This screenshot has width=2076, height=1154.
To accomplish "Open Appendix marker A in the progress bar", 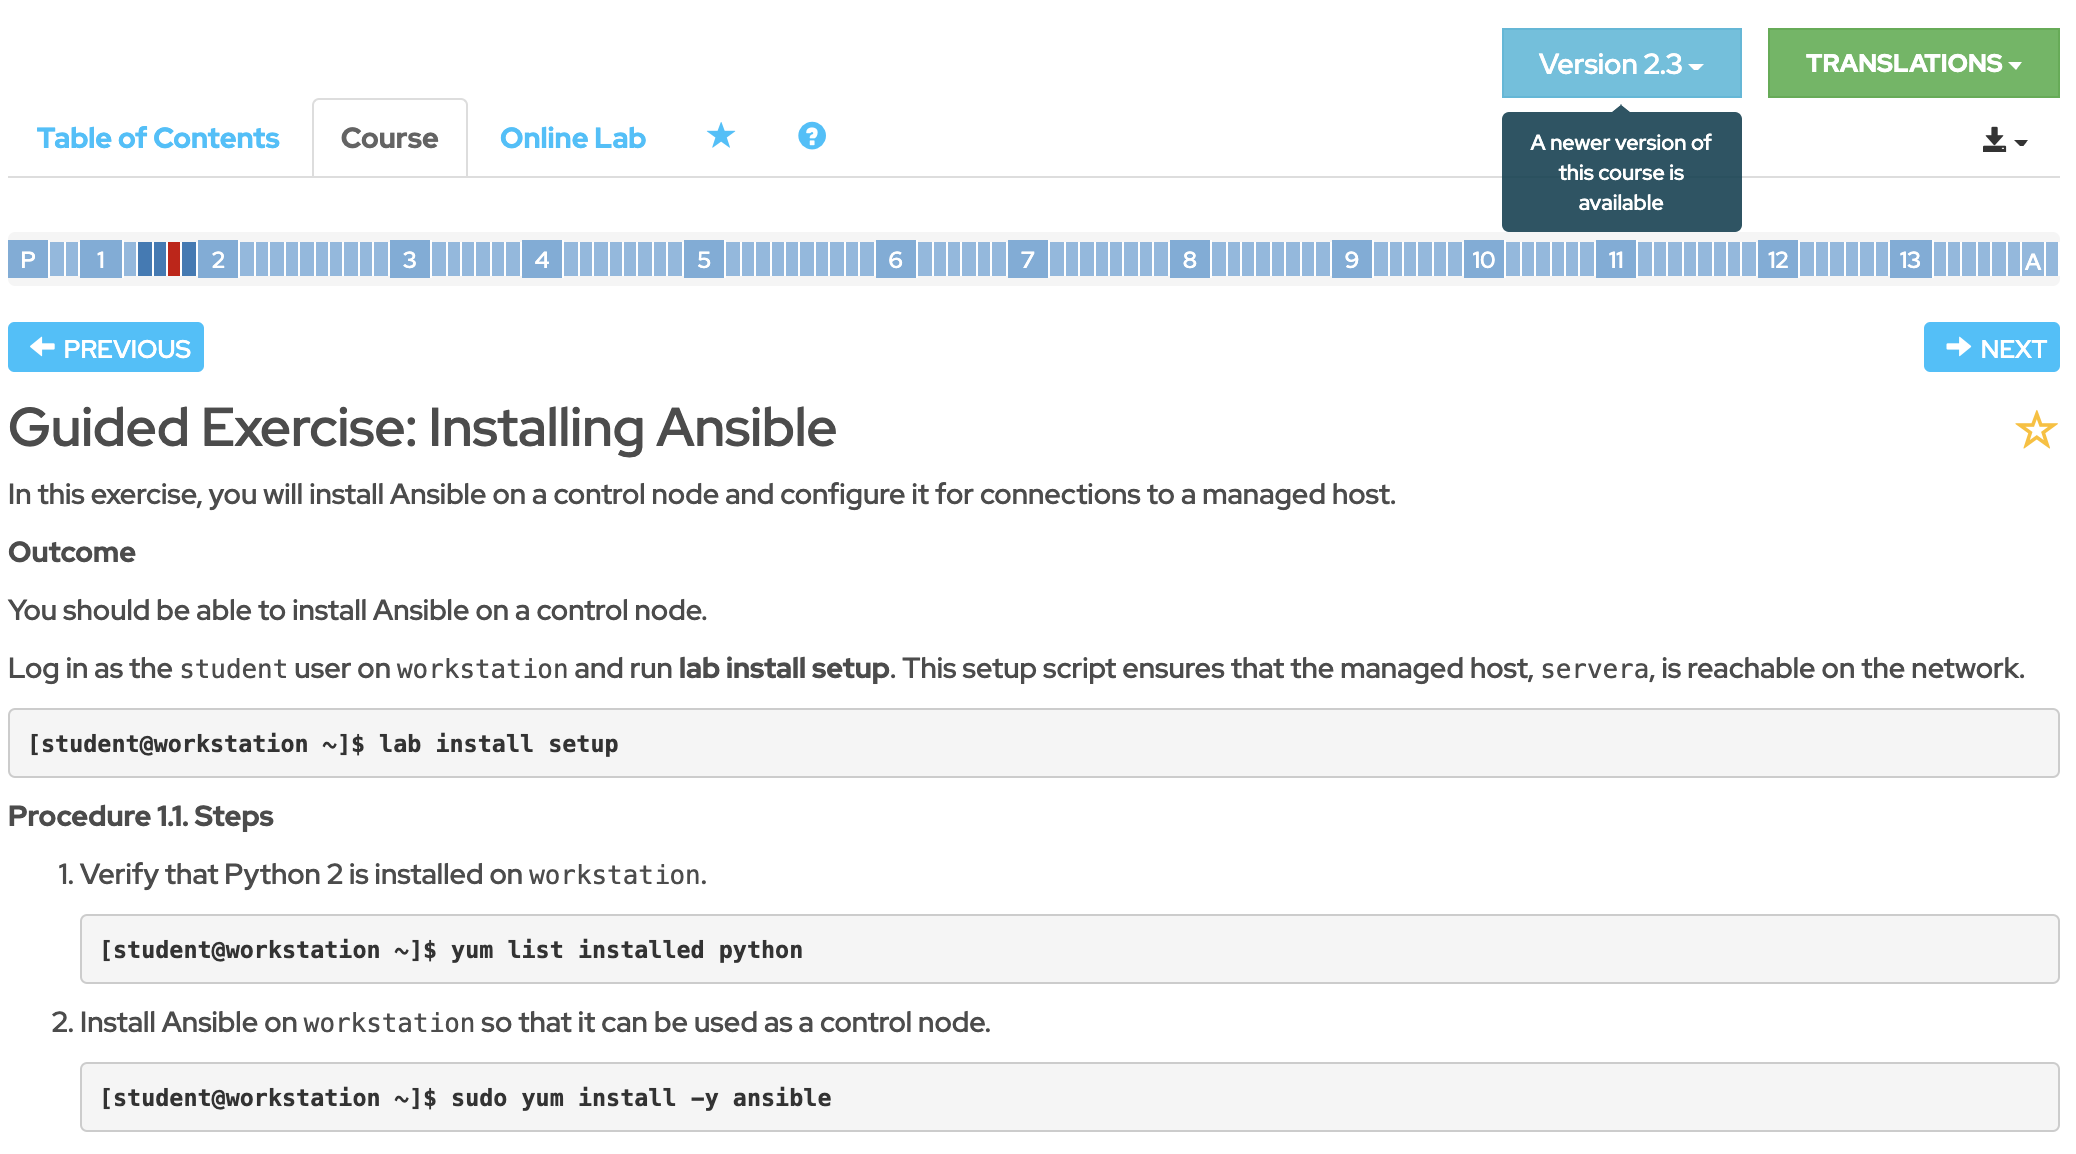I will [x=2032, y=261].
